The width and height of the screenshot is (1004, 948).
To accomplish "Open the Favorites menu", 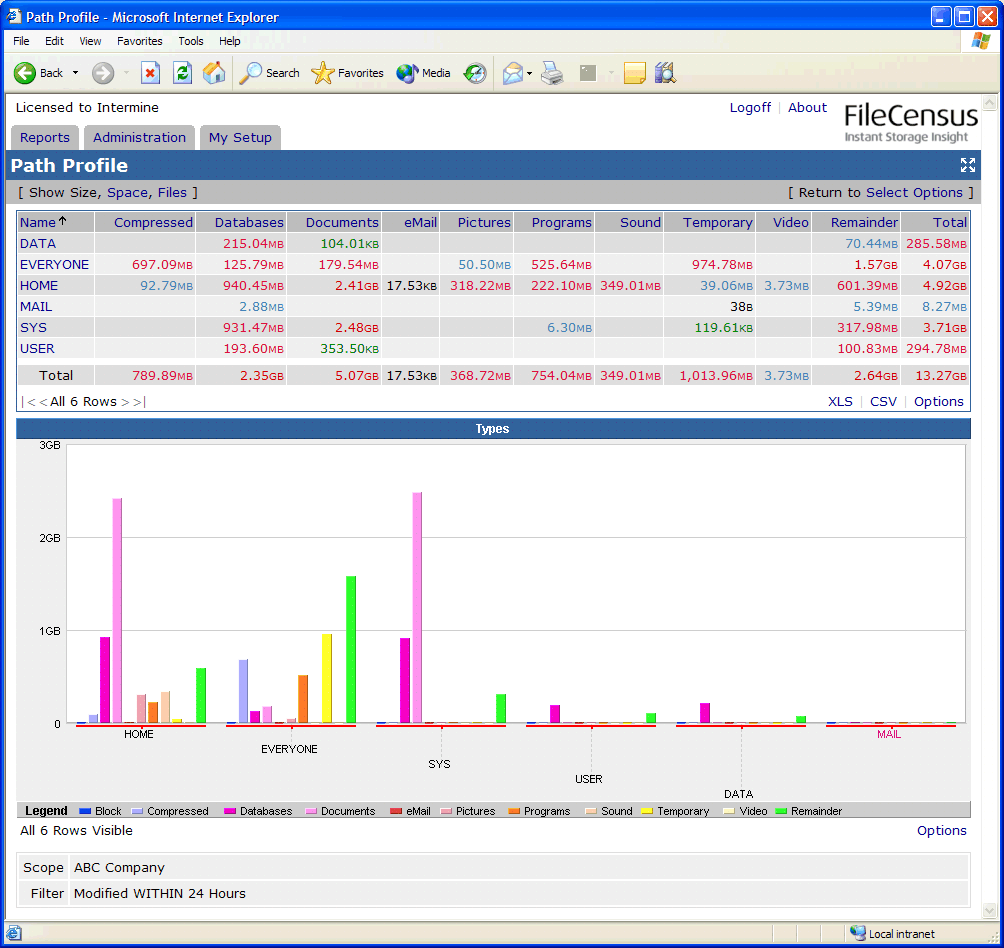I will (140, 41).
